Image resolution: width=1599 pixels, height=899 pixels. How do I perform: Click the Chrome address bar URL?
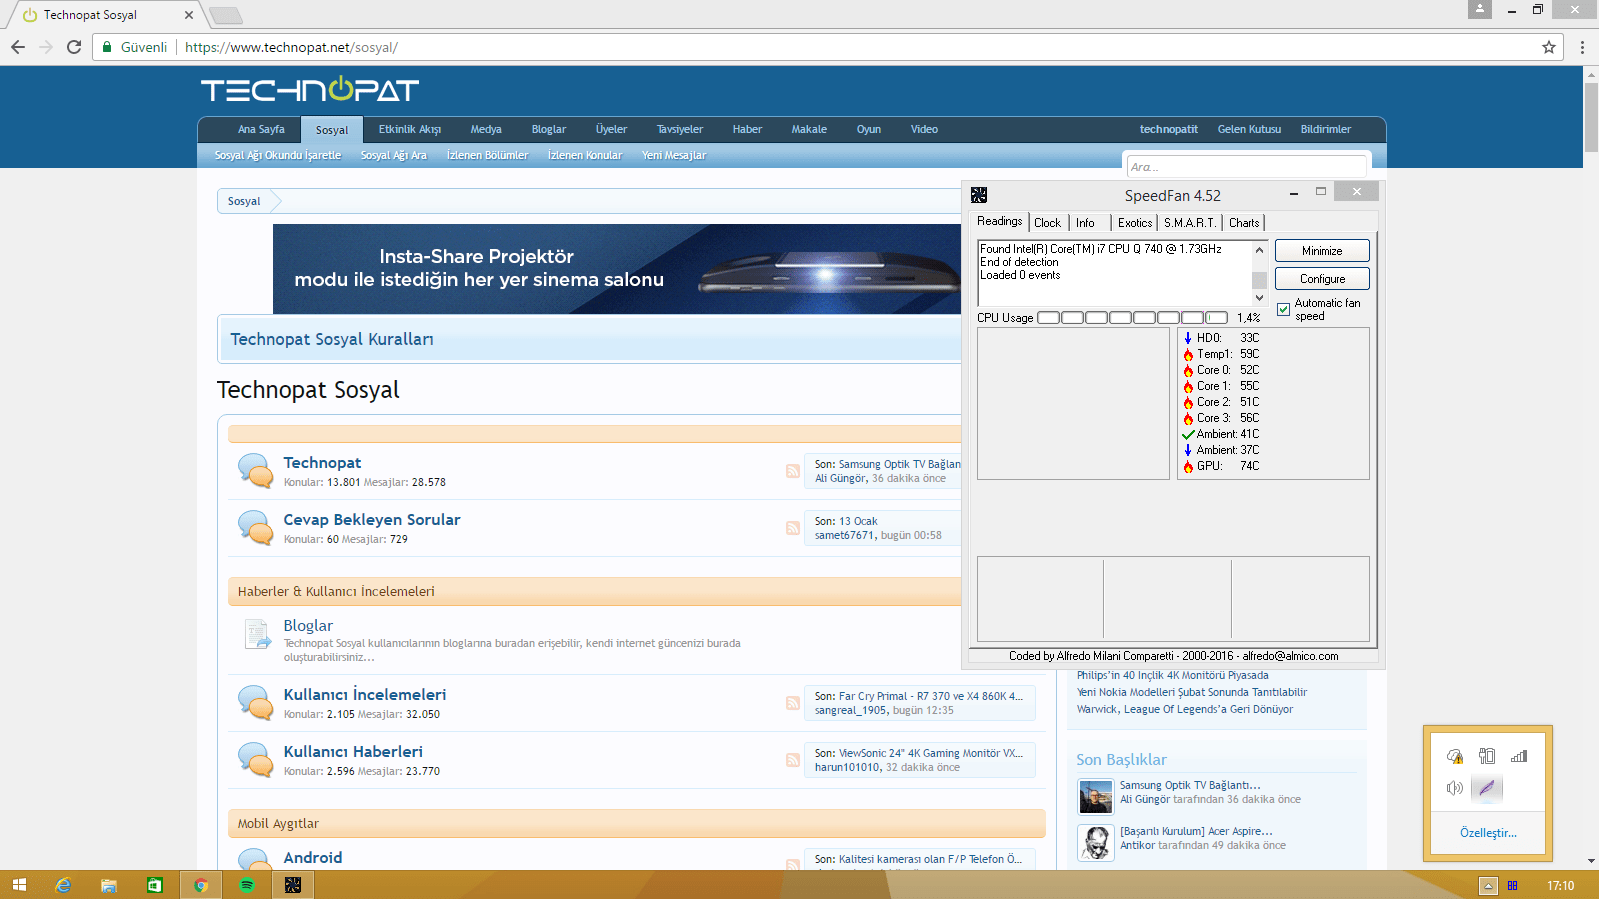click(291, 47)
